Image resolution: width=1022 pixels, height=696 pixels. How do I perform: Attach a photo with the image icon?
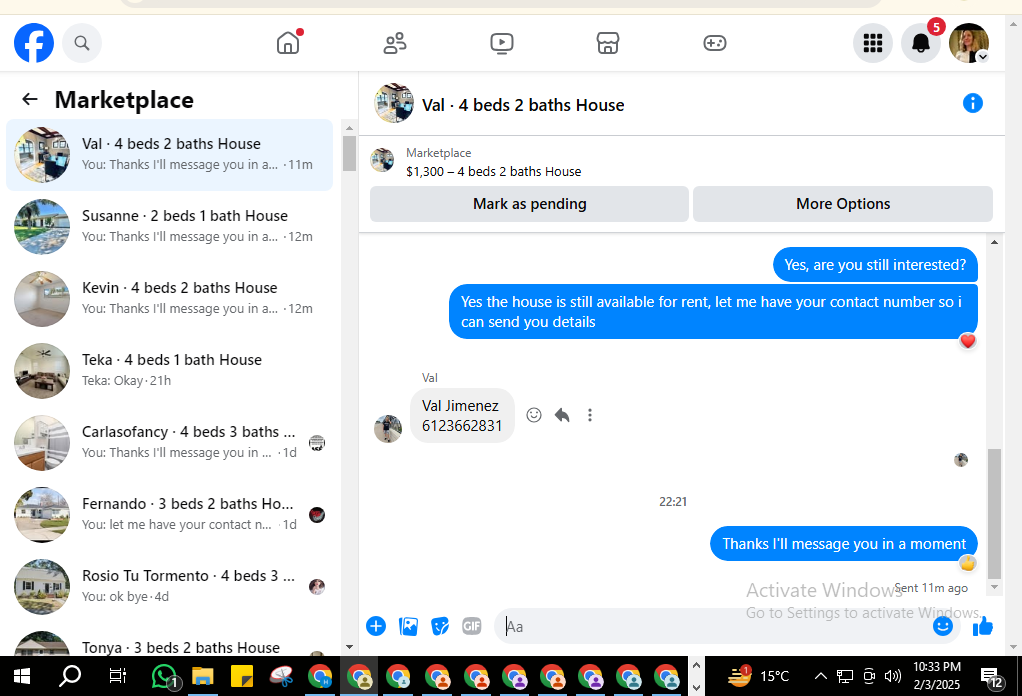(408, 626)
